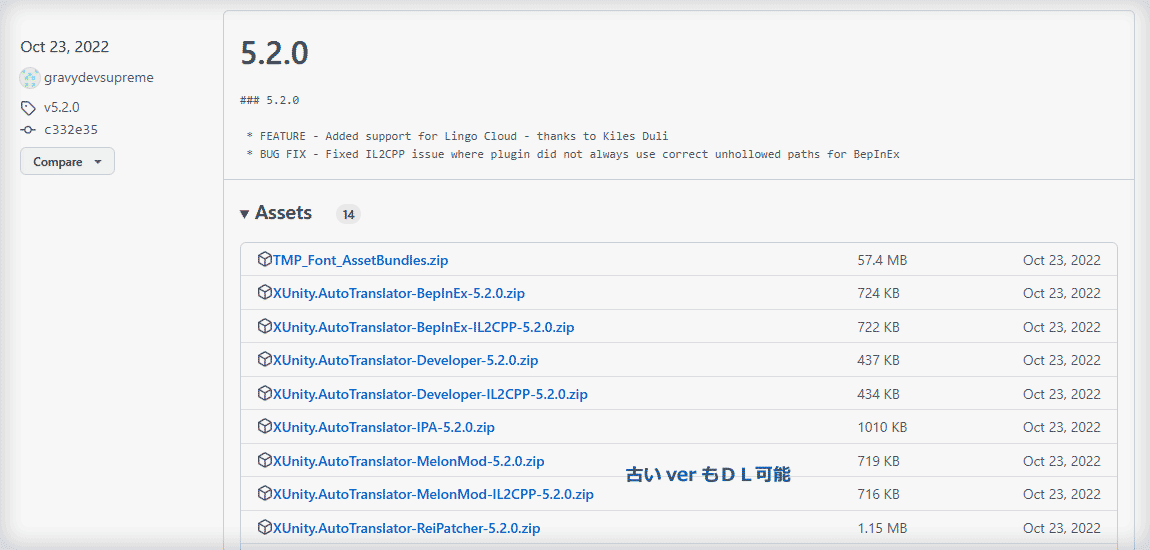Click package icon for MelonMod-5.2.0.zip
The width and height of the screenshot is (1150, 550).
coord(265,461)
